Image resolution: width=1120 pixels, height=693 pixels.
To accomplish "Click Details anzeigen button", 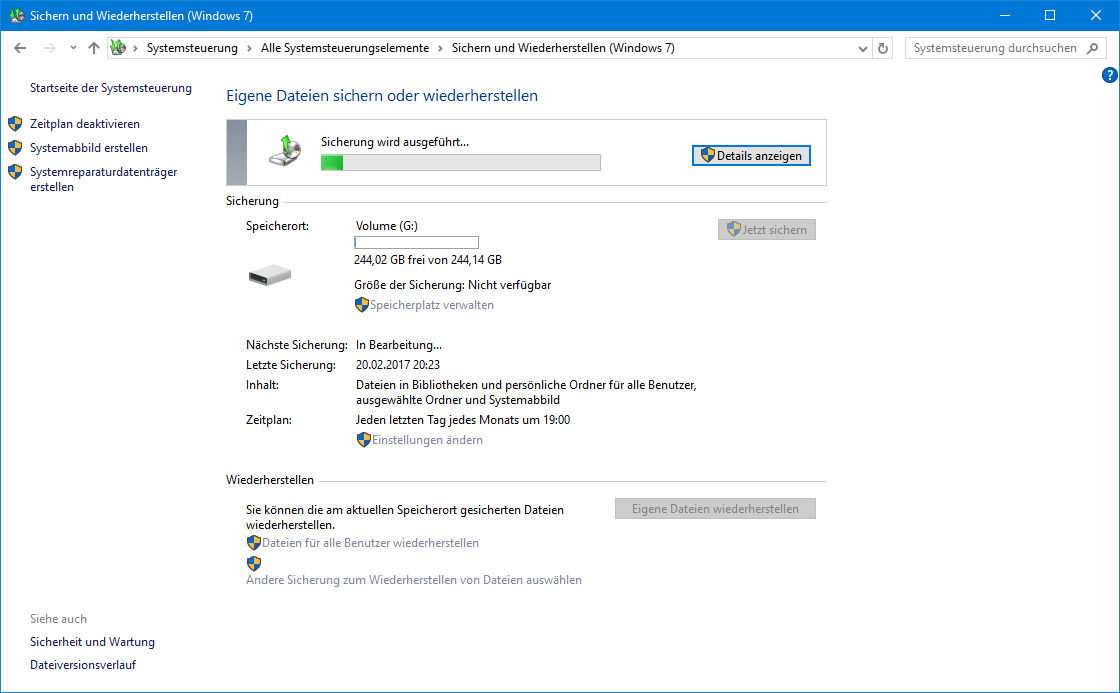I will 751,156.
